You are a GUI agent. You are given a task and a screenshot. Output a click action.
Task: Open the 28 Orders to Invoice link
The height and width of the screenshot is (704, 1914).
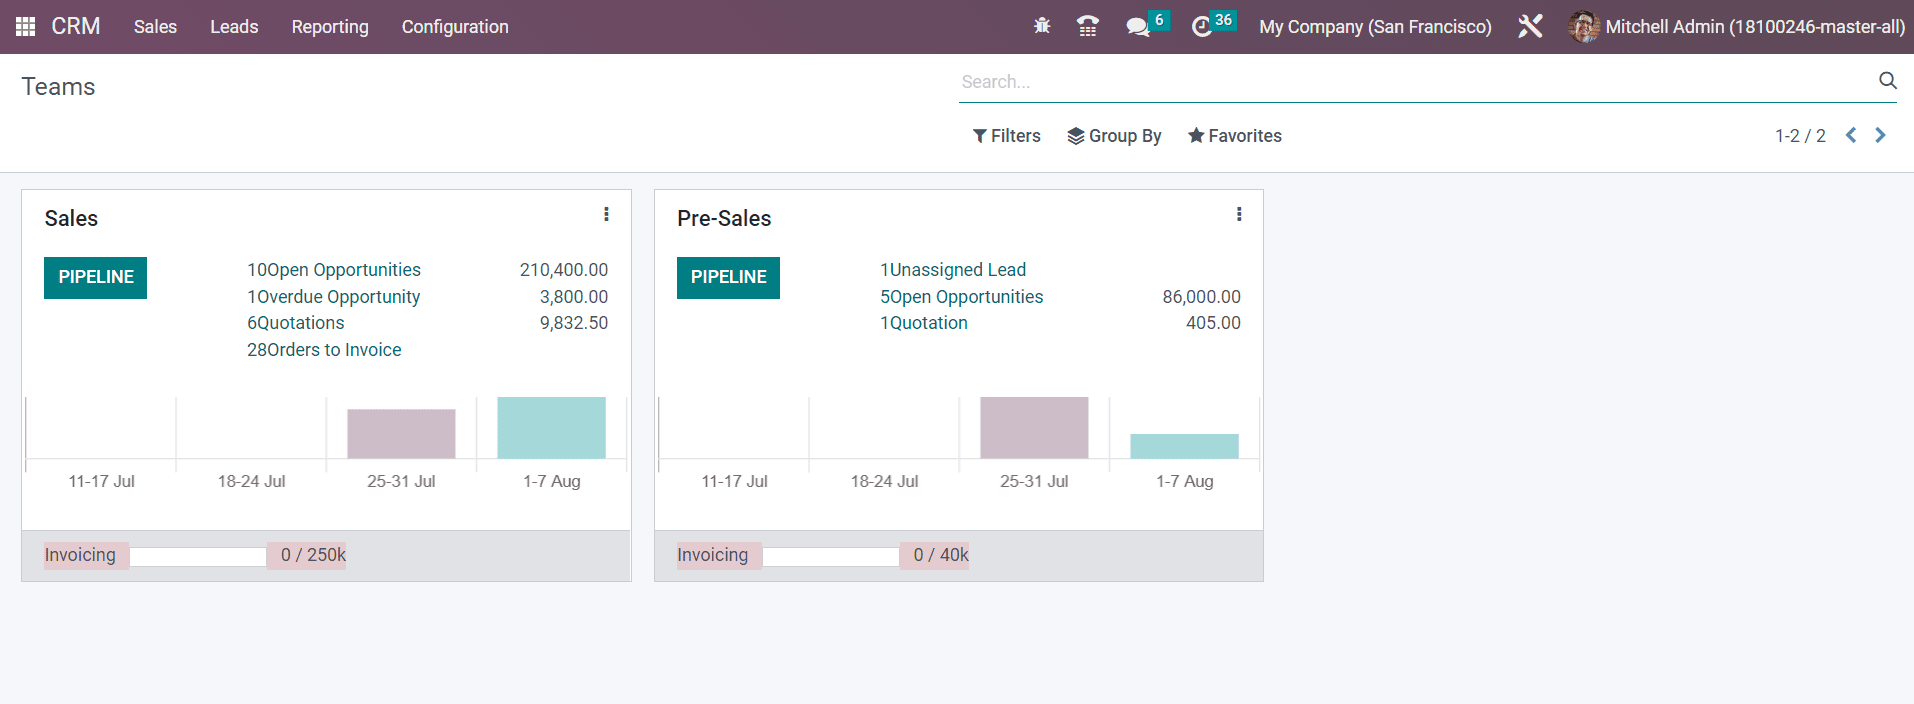coord(324,350)
